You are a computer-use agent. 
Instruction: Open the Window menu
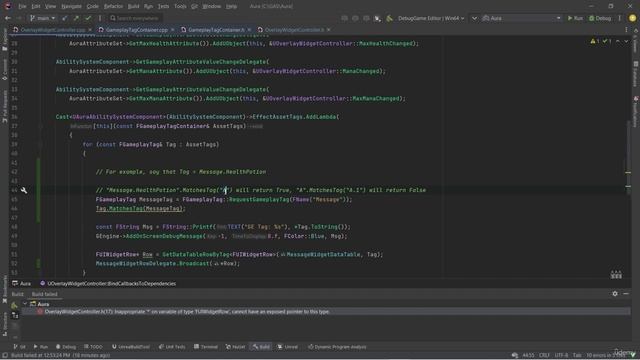211,7
